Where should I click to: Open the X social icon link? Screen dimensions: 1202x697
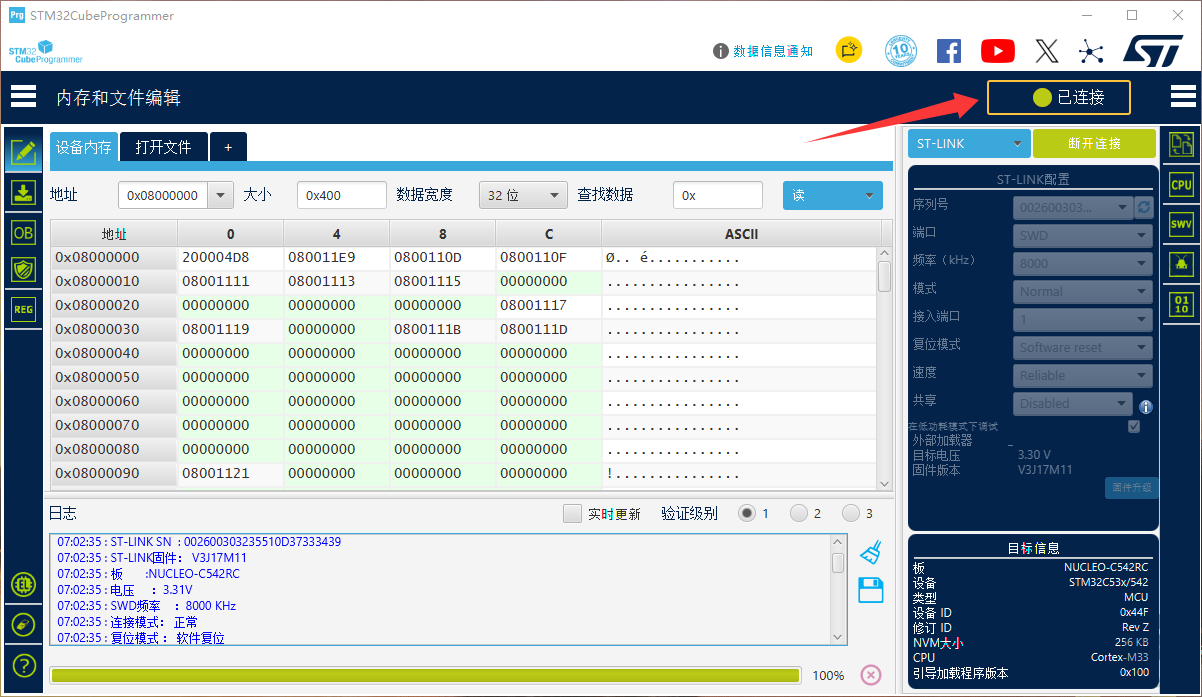click(x=1046, y=51)
